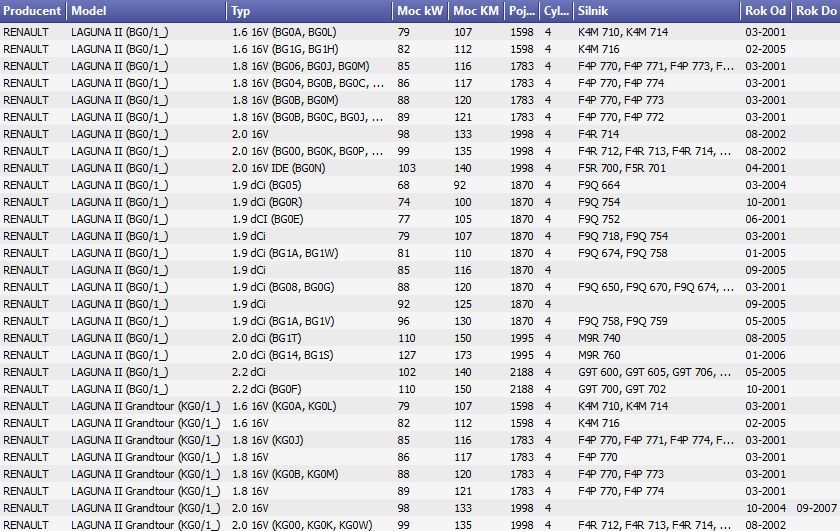The image size is (840, 531).
Task: Select the 1.9 dCi (BG0R) entry
Action: click(x=267, y=203)
